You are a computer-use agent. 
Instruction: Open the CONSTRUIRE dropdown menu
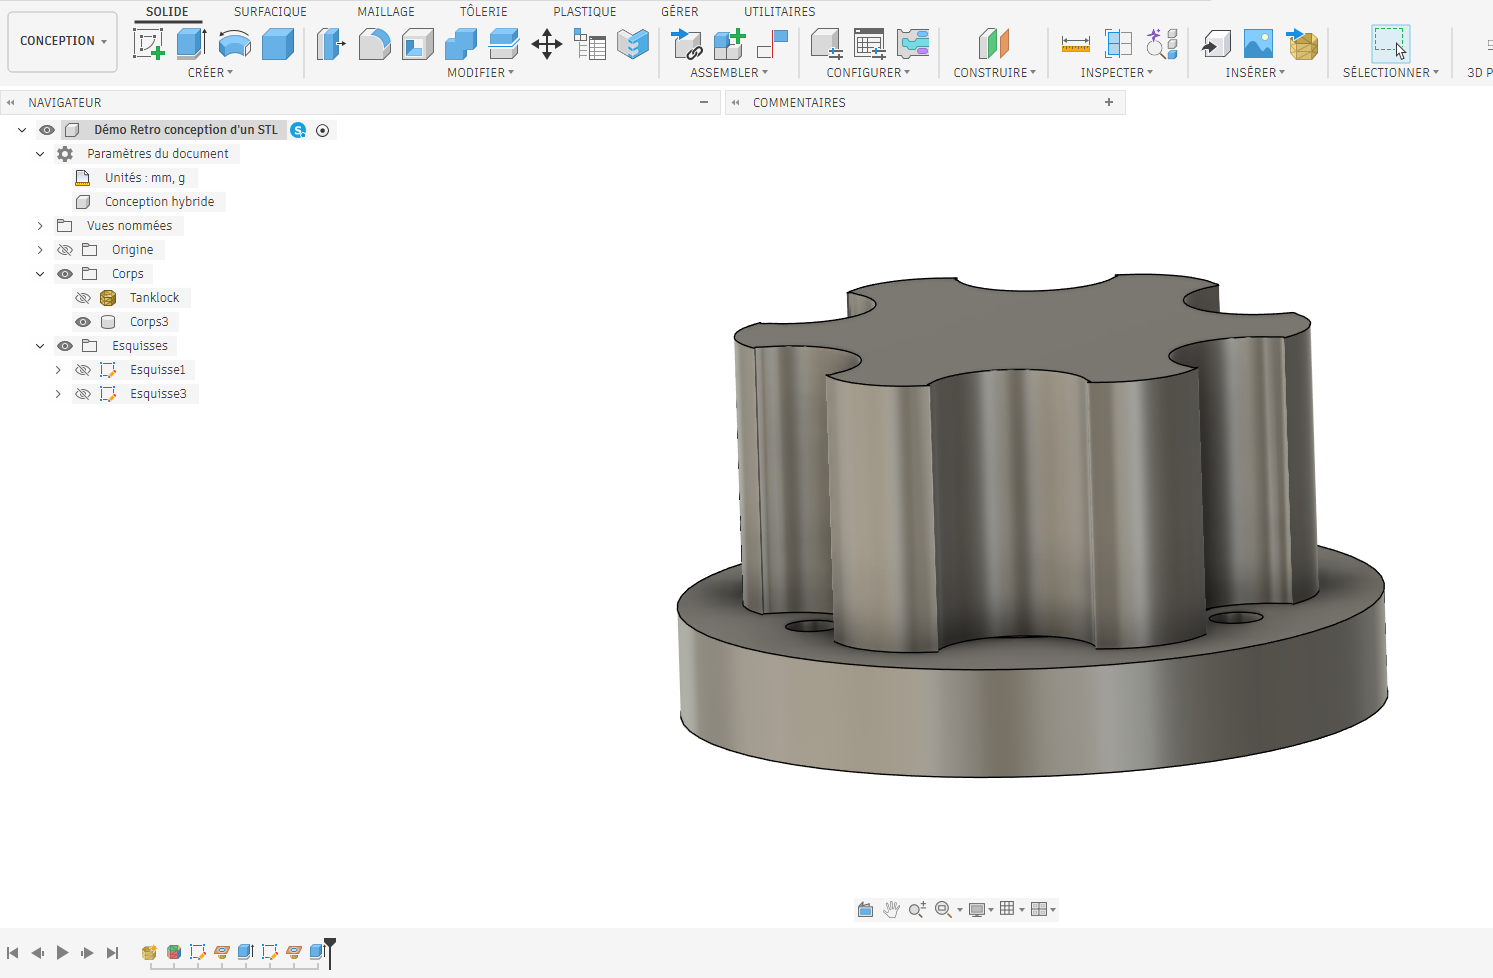(x=994, y=72)
